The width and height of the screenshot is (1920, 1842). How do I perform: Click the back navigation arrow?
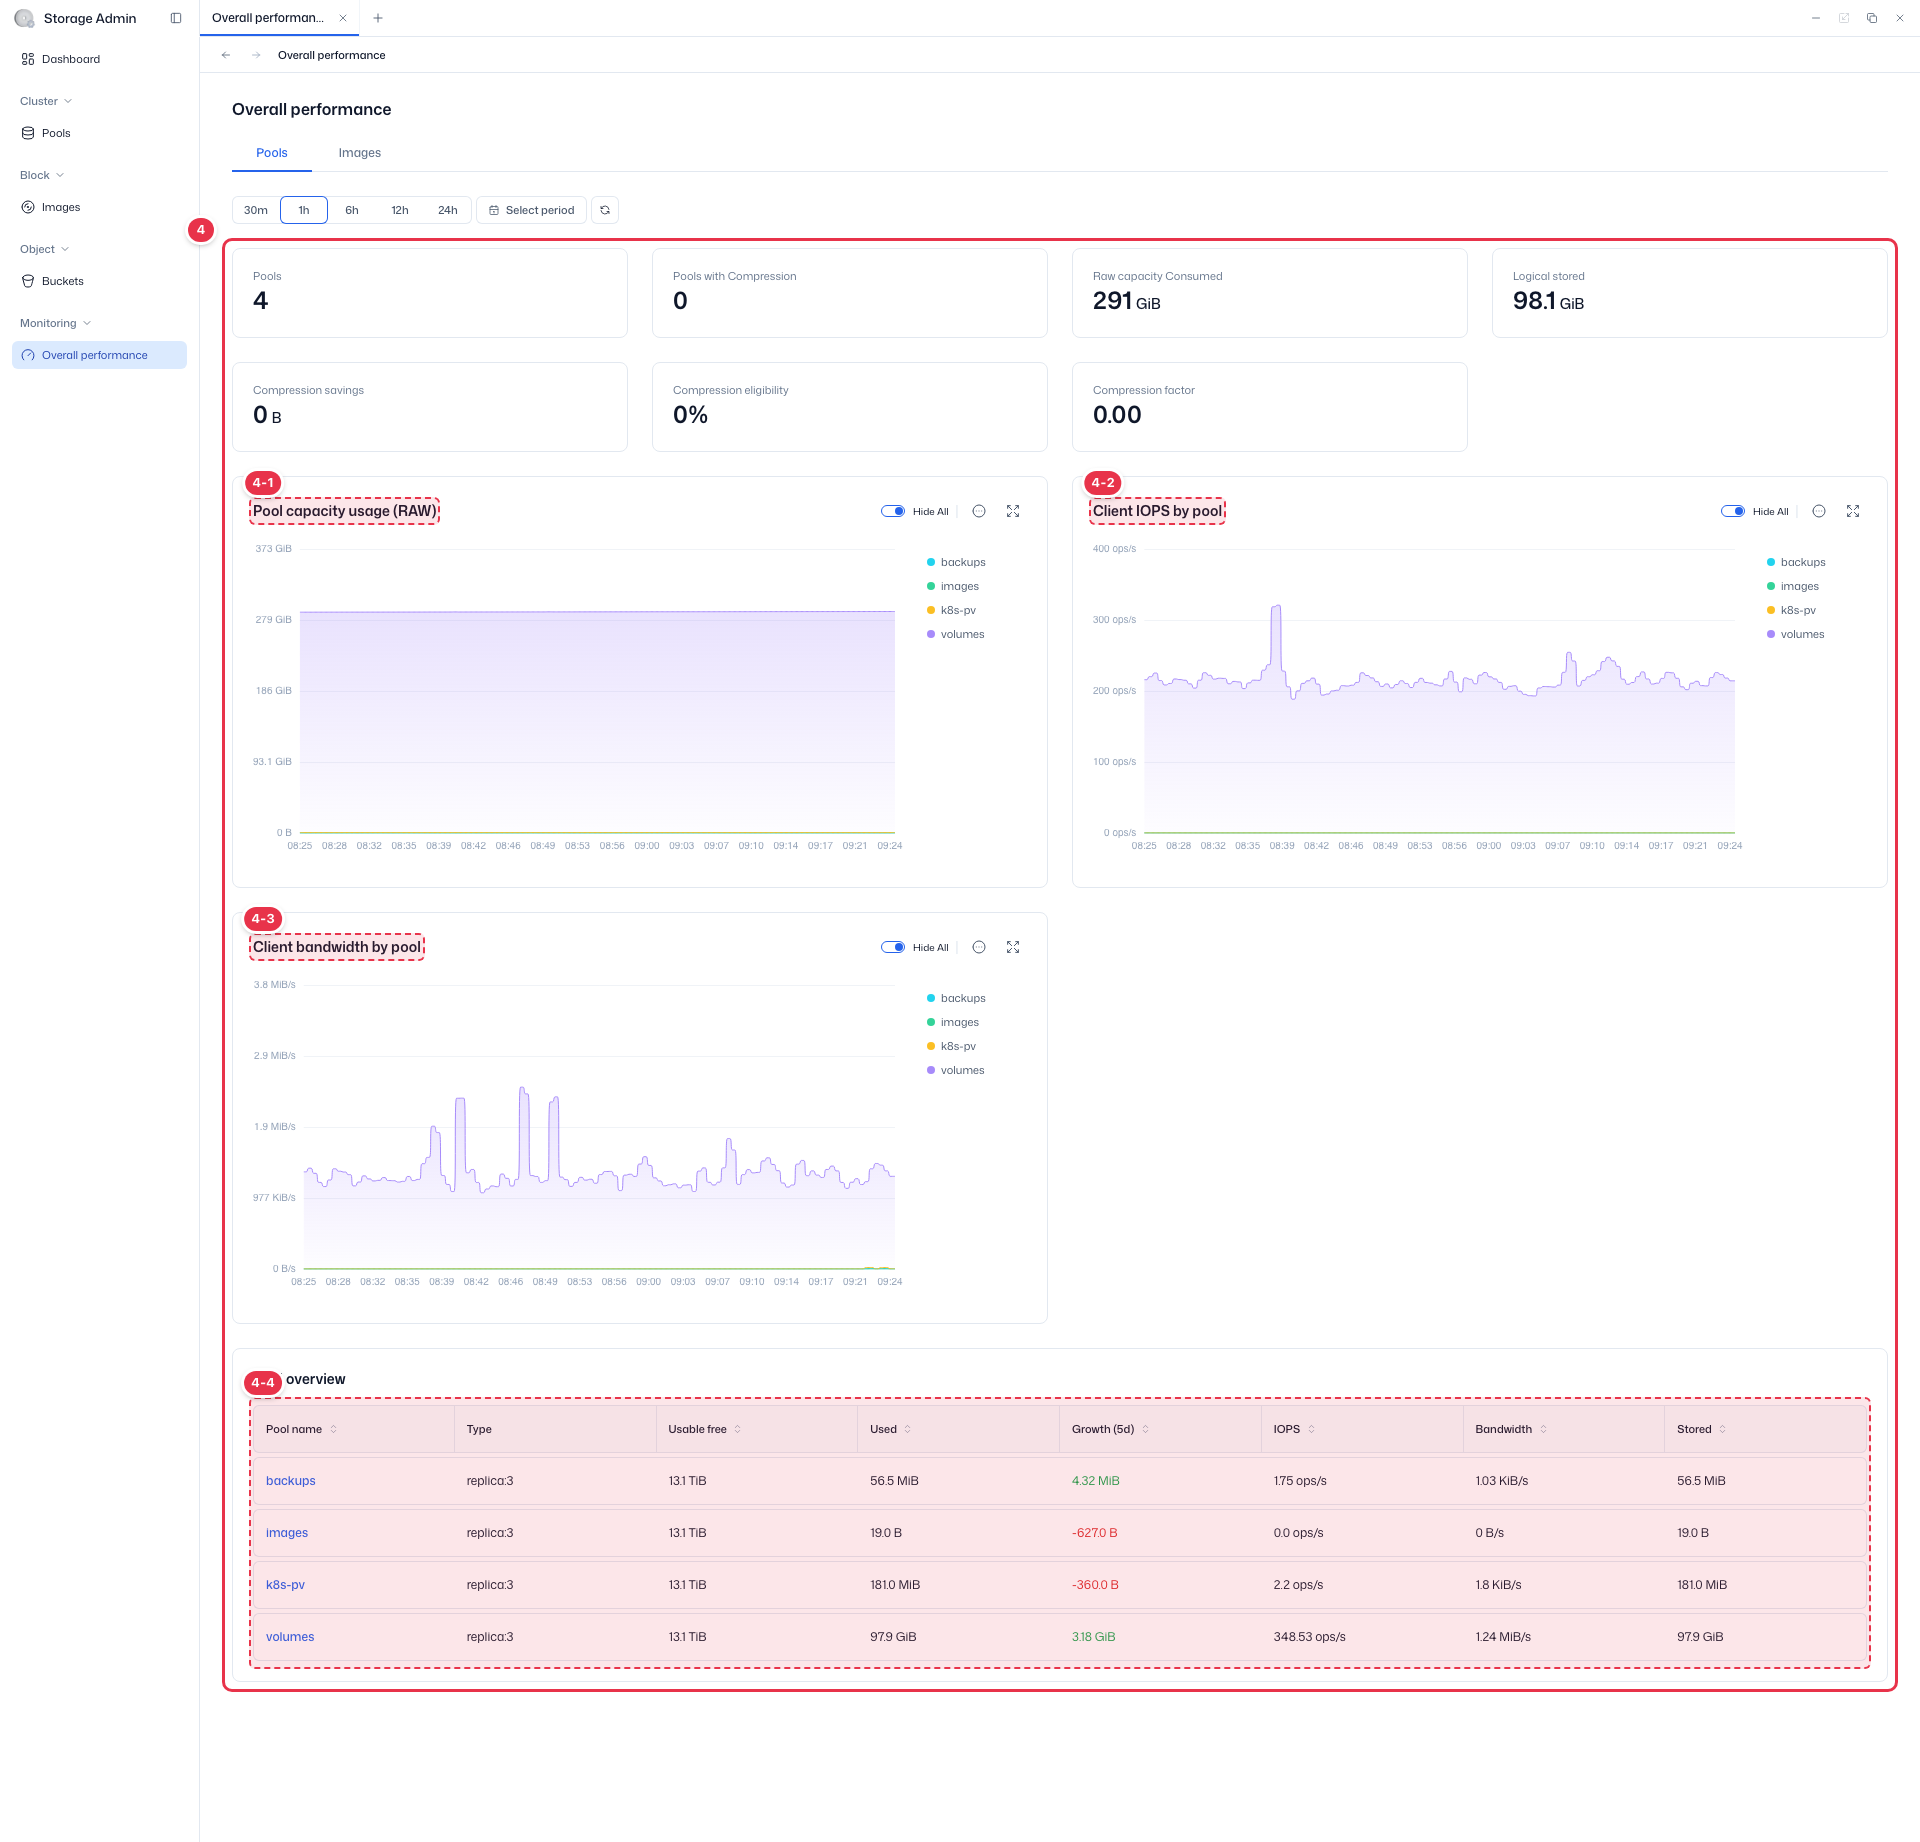tap(226, 55)
